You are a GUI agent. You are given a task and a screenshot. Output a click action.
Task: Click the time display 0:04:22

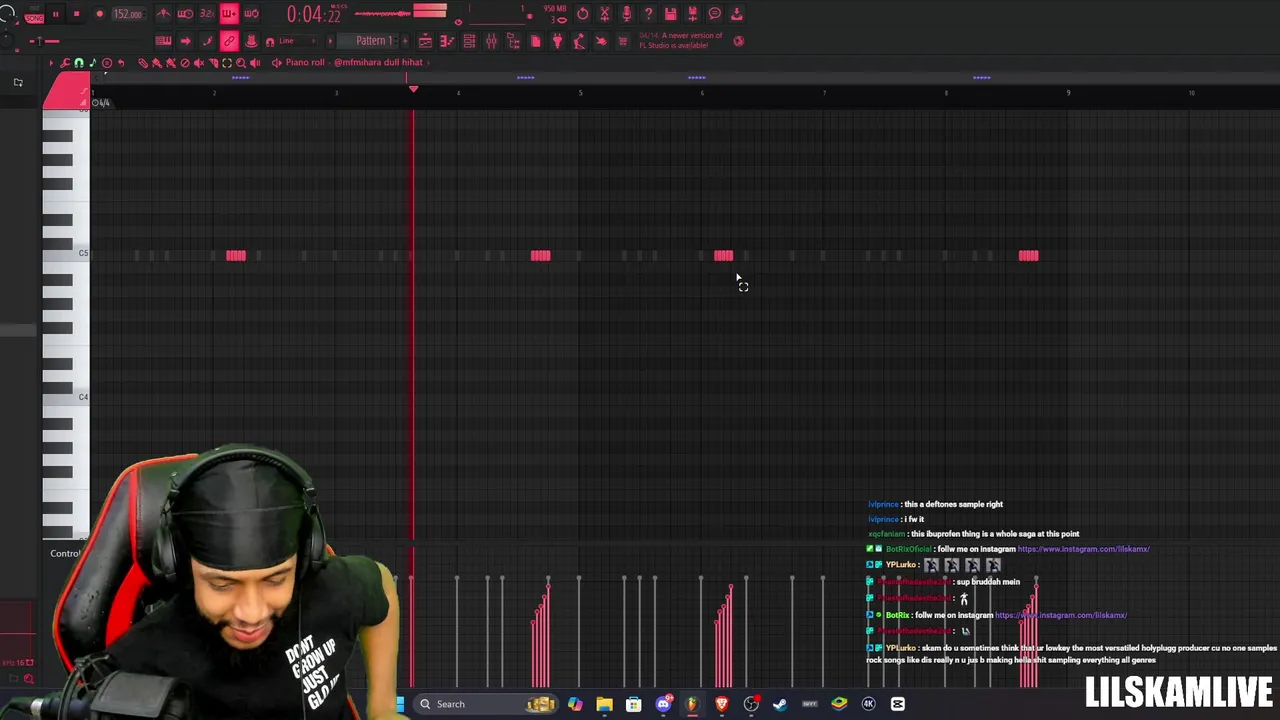(x=316, y=14)
